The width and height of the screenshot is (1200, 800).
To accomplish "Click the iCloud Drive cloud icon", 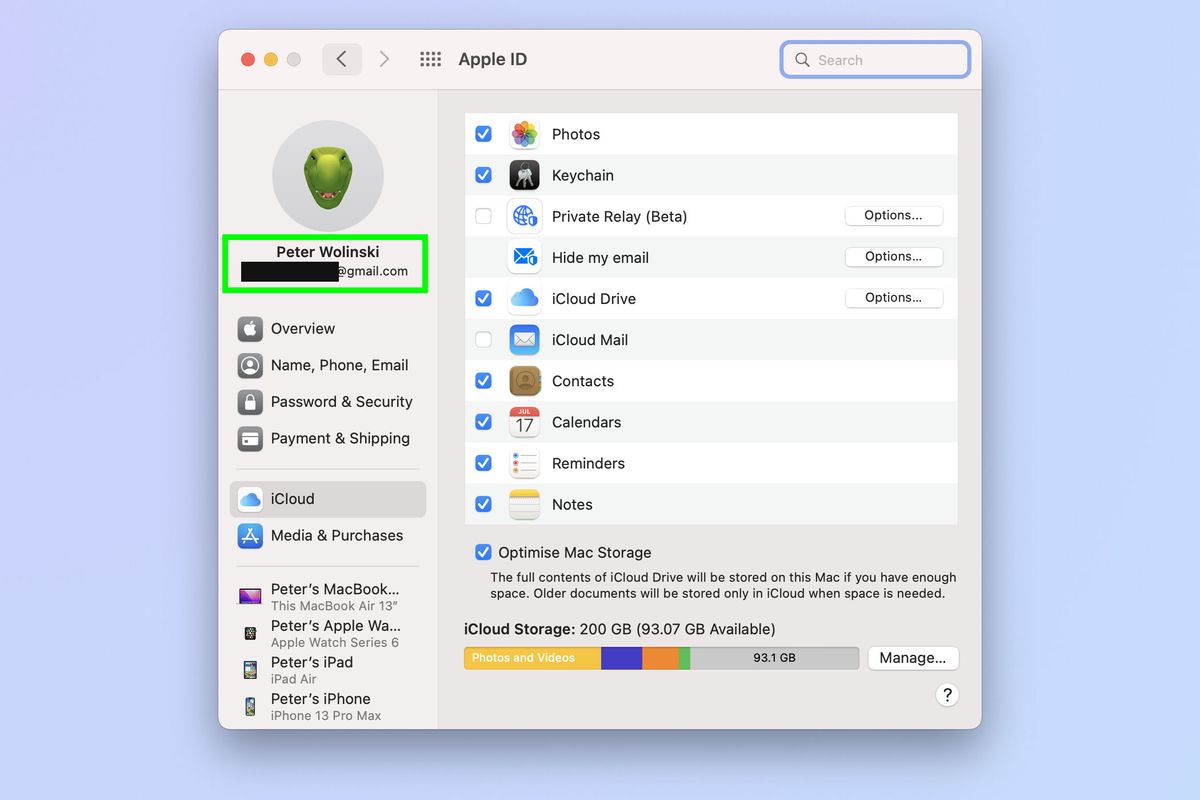I will (524, 298).
